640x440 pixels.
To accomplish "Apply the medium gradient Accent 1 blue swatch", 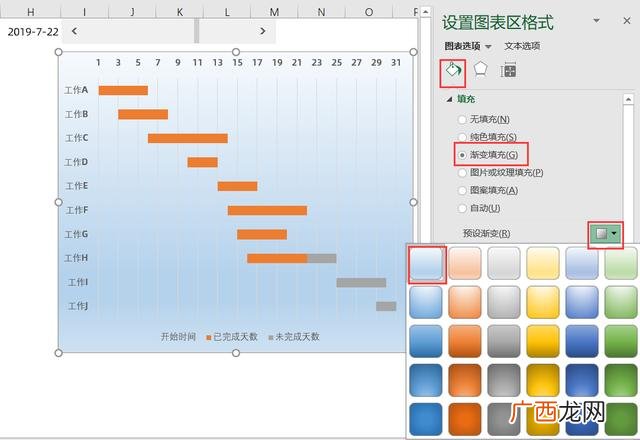I will (425, 341).
